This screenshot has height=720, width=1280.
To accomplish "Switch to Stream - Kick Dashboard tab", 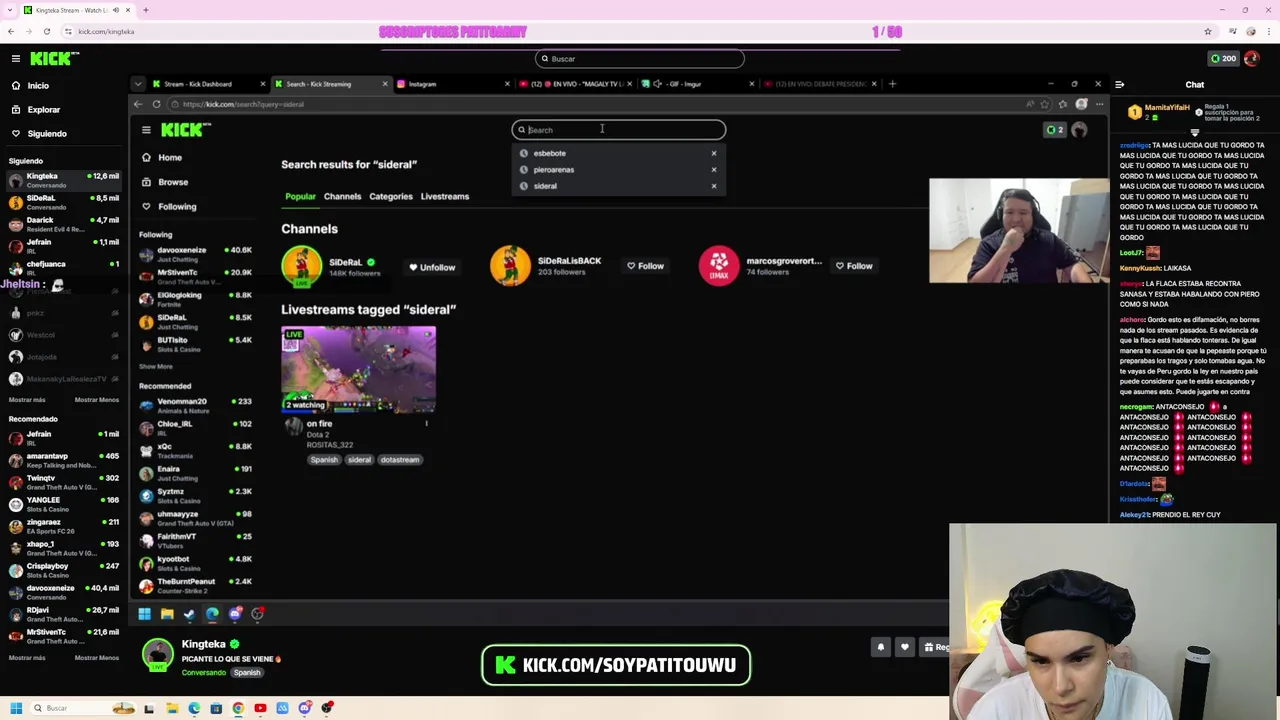I will click(x=208, y=84).
